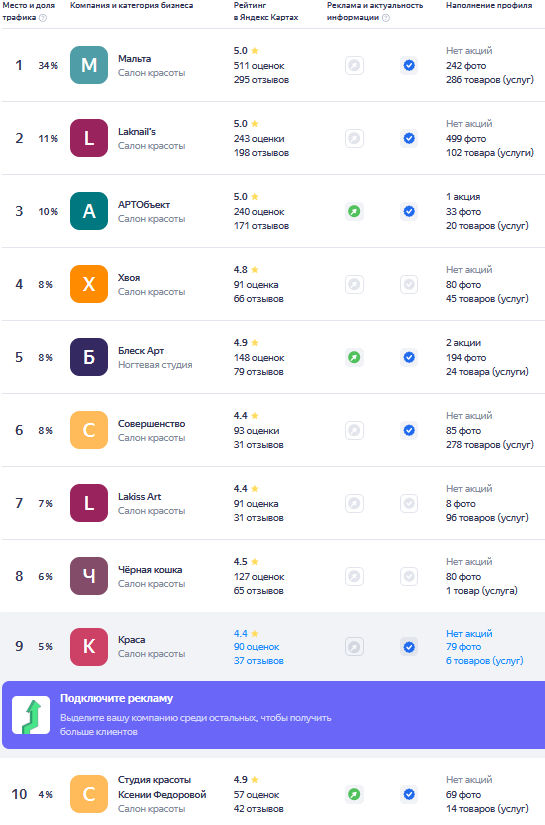545x825 pixels.
Task: Click help icon next to трафика header
Action: point(43,18)
